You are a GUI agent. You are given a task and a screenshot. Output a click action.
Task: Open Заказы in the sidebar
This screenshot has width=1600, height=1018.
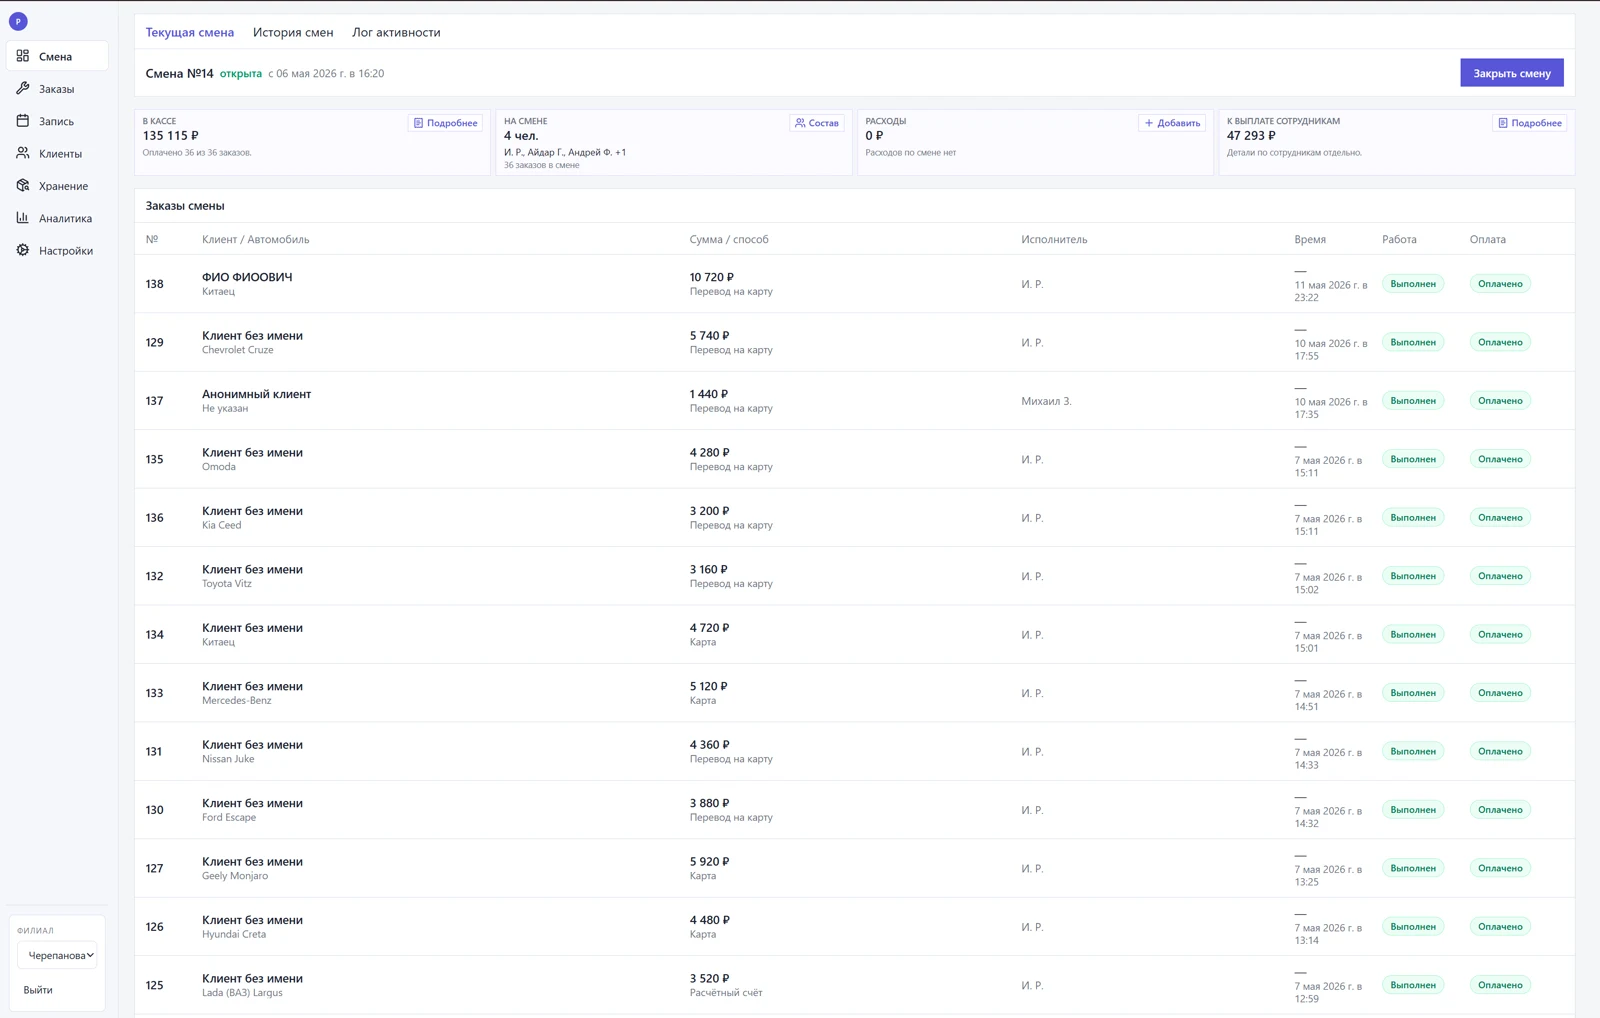coord(57,89)
